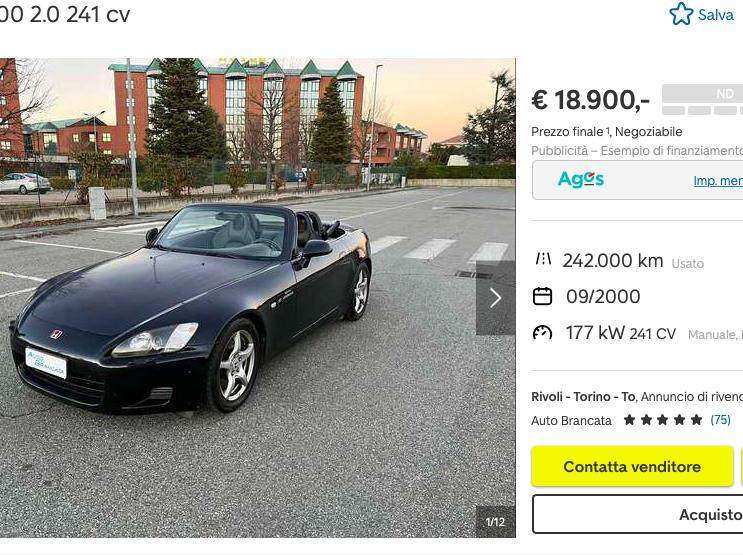Click the 1/12 photo counter
Viewport: 743px width, 555px height.
(495, 522)
